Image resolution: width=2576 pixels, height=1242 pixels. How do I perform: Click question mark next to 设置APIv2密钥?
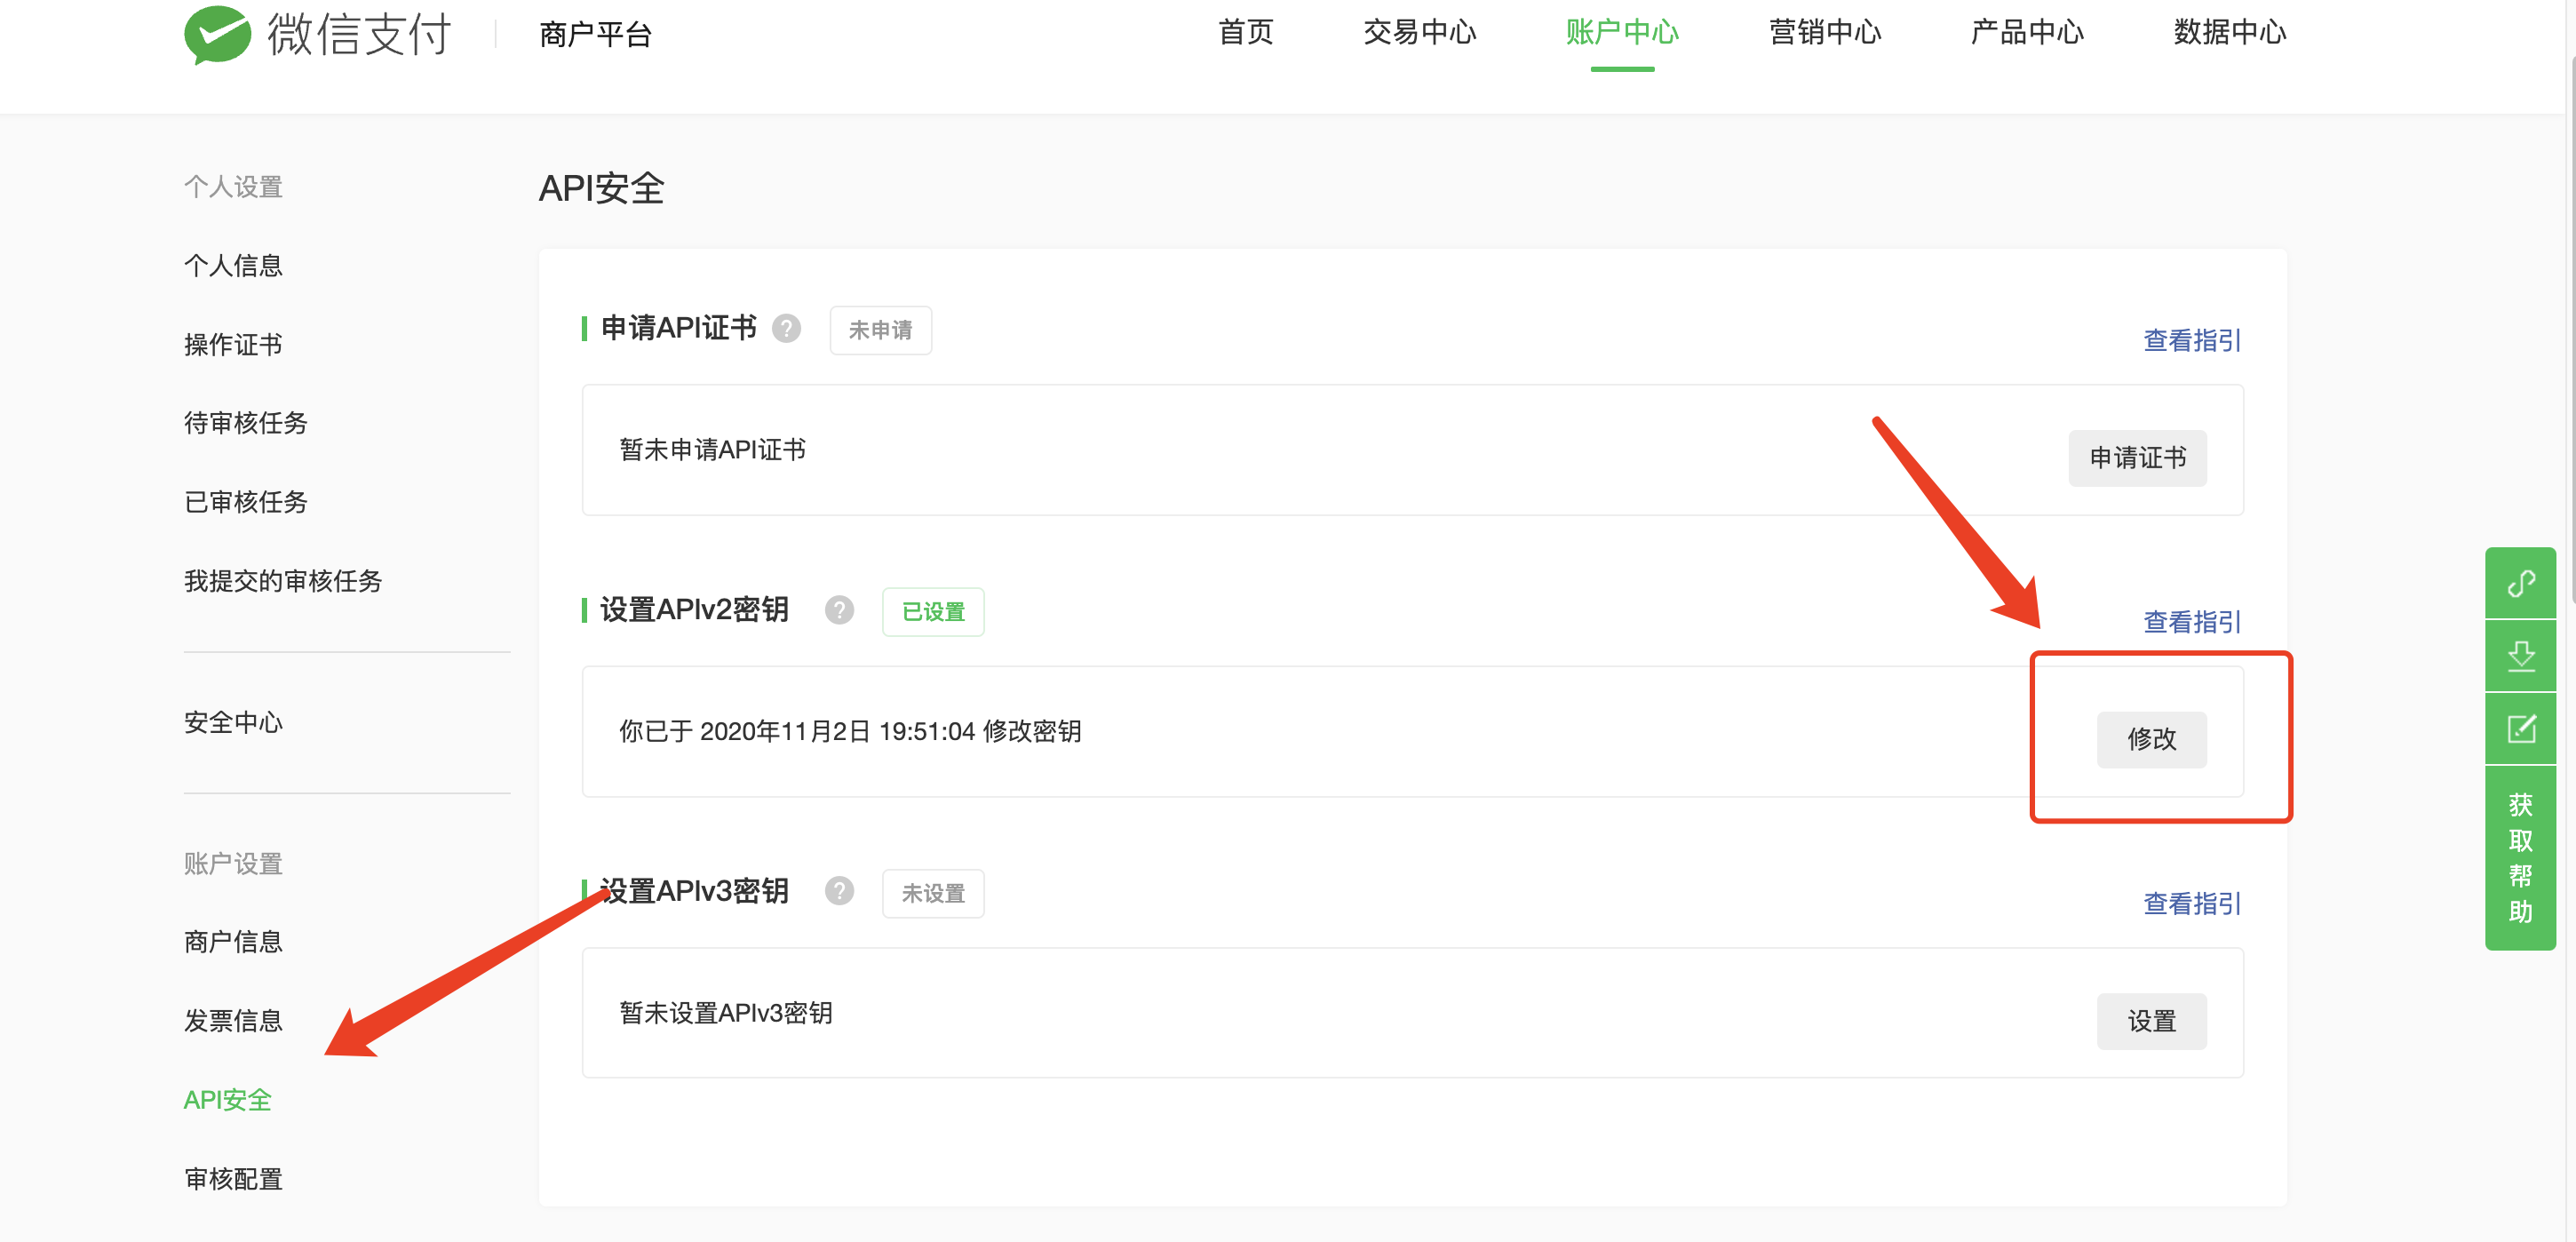(839, 610)
